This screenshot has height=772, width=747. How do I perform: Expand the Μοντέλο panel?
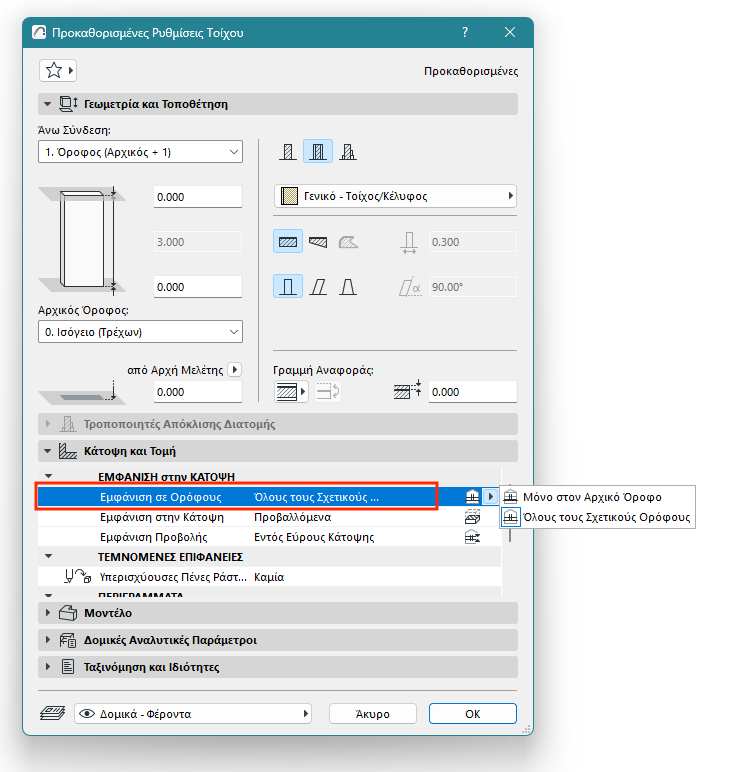pyautogui.click(x=48, y=613)
